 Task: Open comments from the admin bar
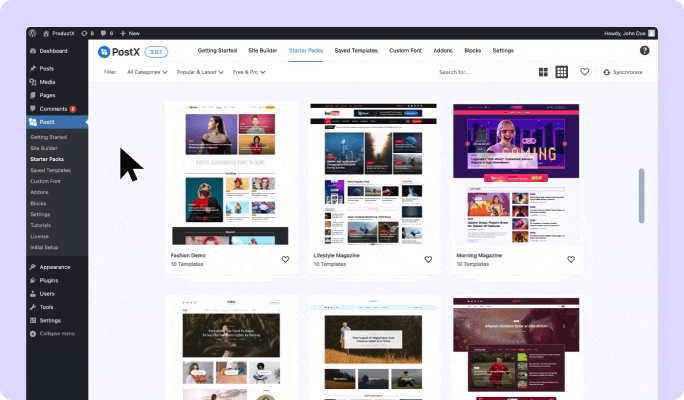tap(107, 33)
